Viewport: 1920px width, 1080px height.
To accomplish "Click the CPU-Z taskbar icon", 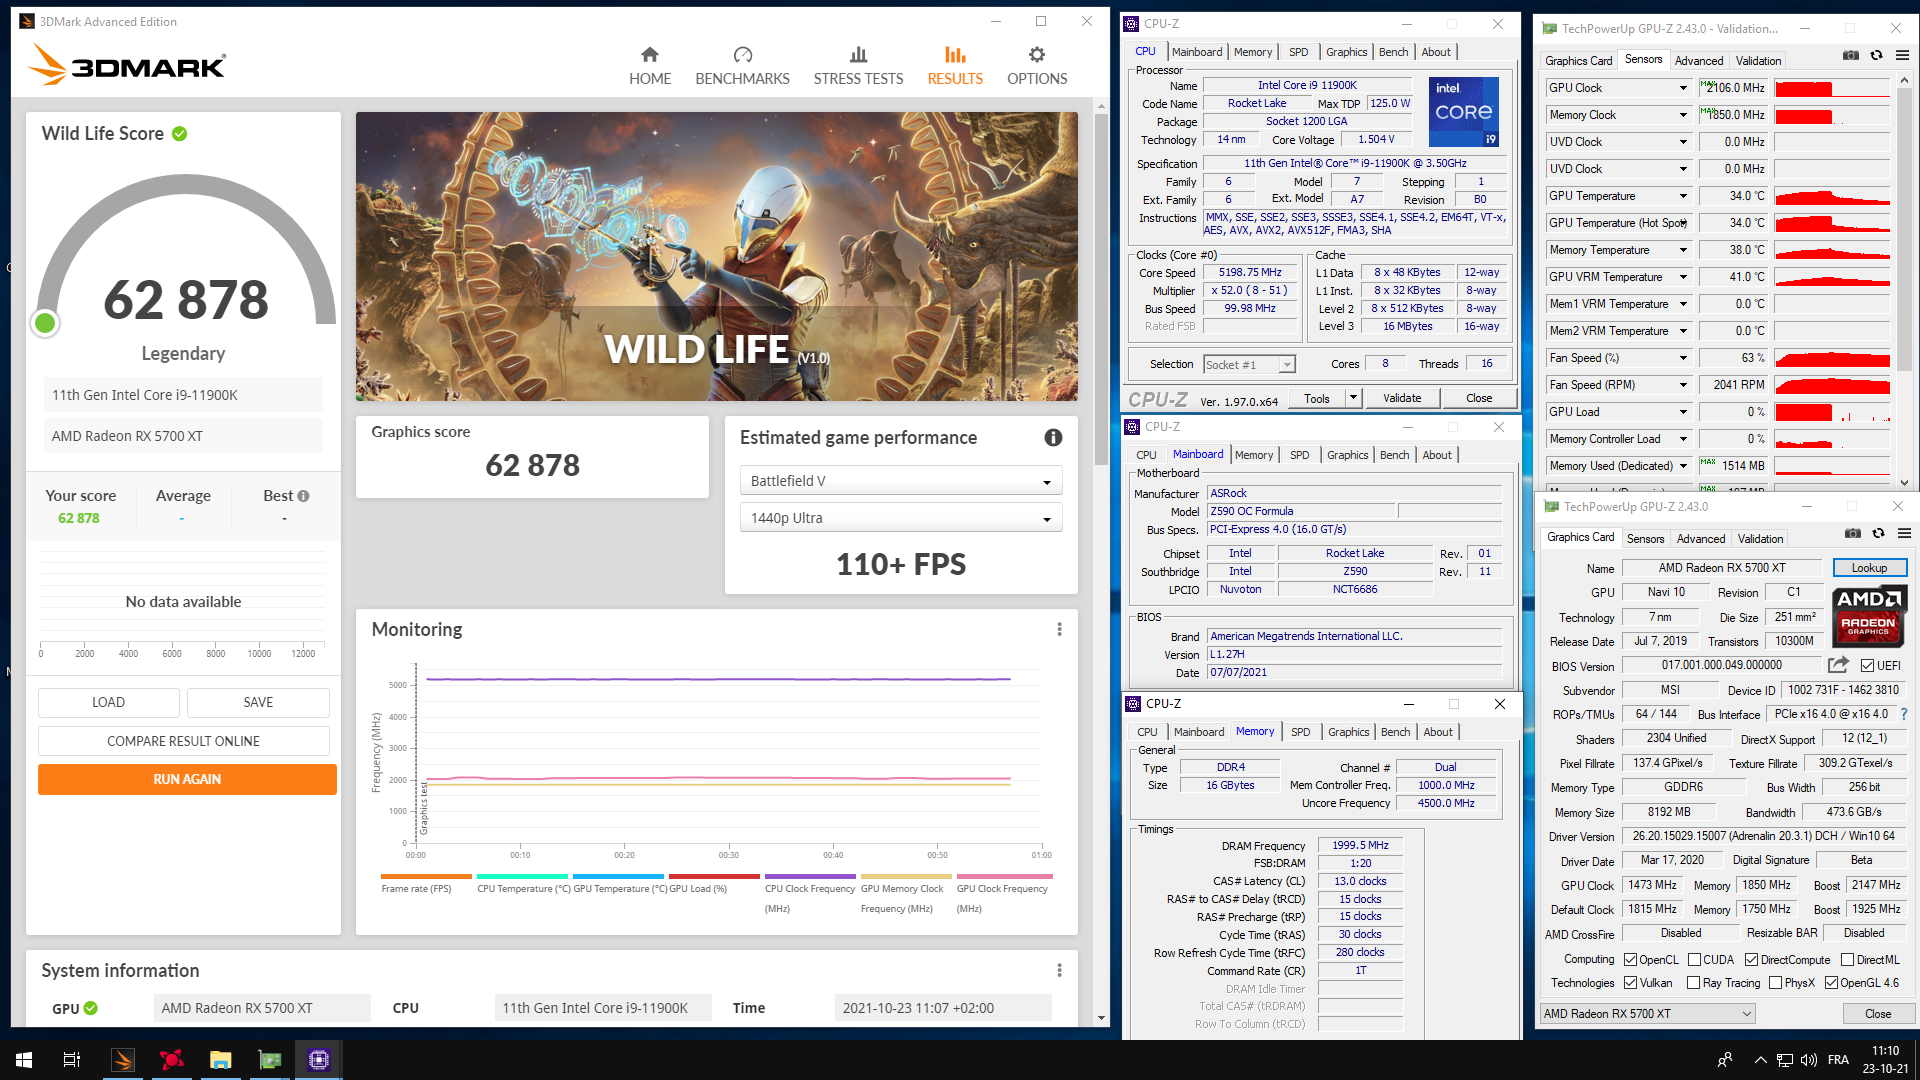I will 319,1060.
